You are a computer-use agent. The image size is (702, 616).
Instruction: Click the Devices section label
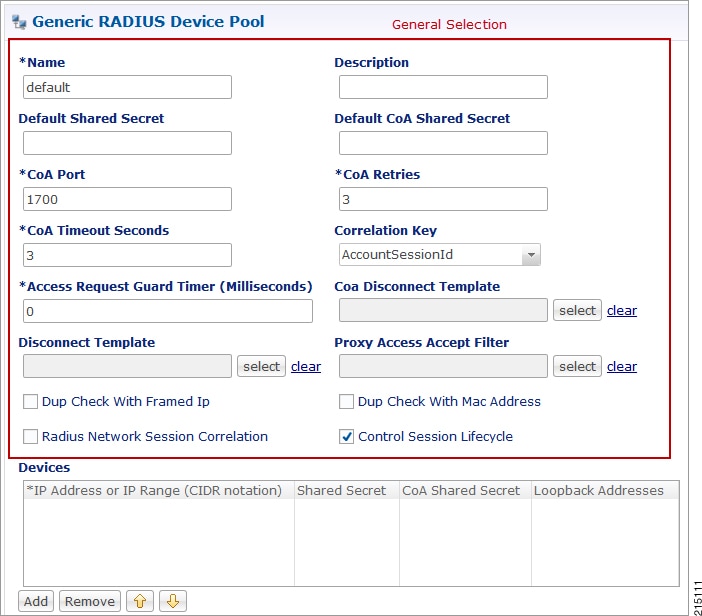pyautogui.click(x=44, y=467)
